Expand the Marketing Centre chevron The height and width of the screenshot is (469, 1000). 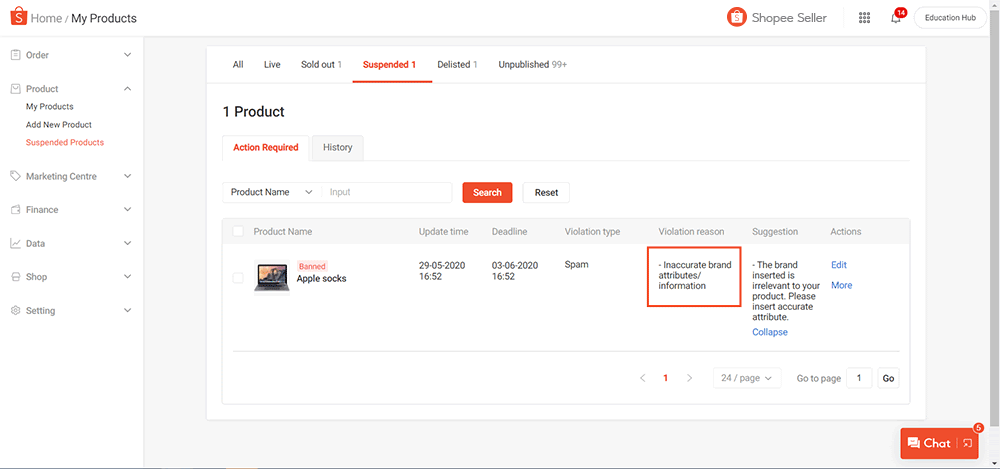coord(127,176)
